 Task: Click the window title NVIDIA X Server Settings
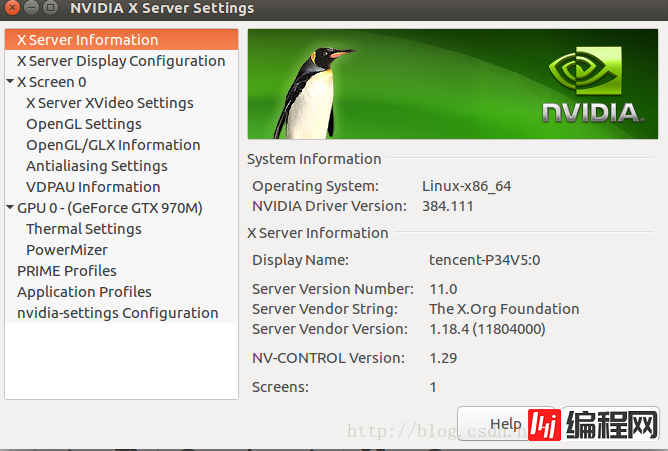162,8
